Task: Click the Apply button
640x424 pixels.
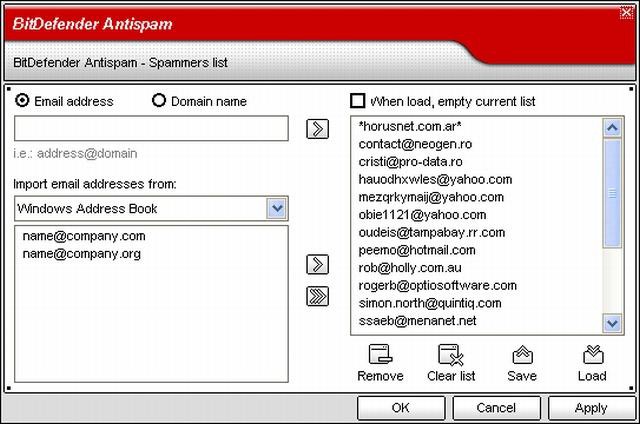Action: point(591,408)
